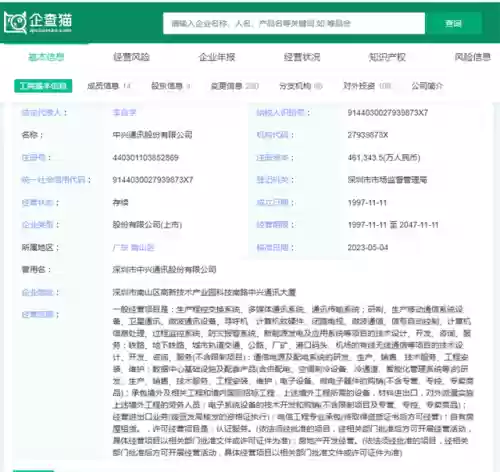The height and width of the screenshot is (472, 500).
Task: Open the 分支机构 sub-tab
Action: tap(301, 86)
